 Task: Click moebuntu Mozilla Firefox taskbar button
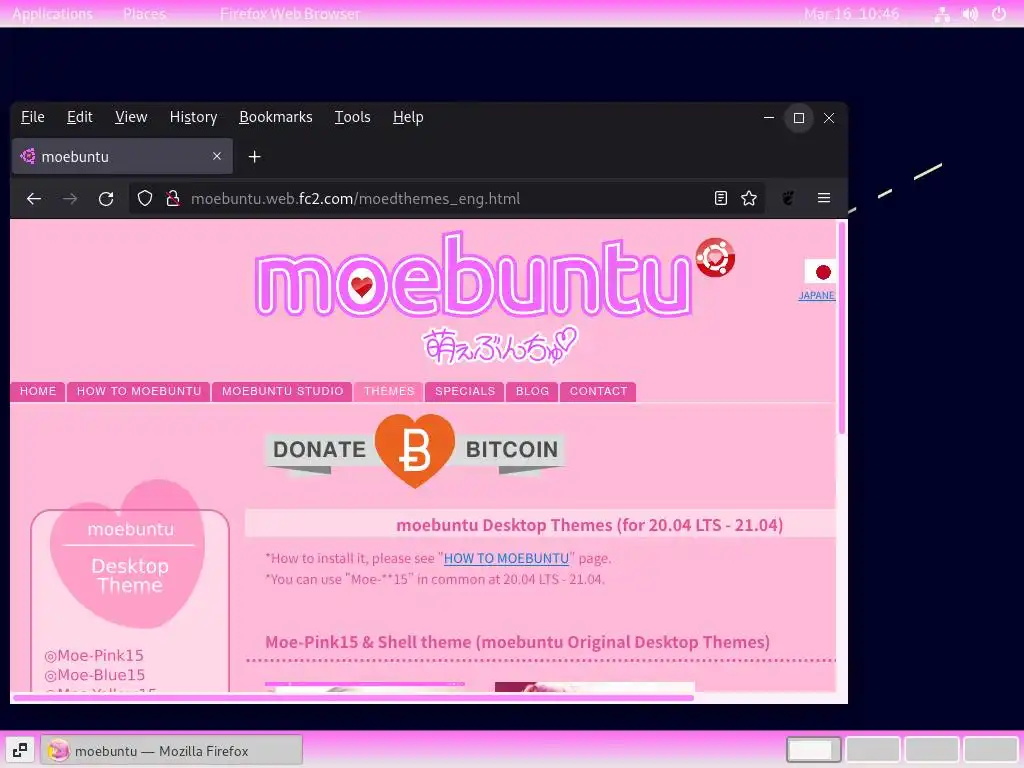pyautogui.click(x=172, y=750)
